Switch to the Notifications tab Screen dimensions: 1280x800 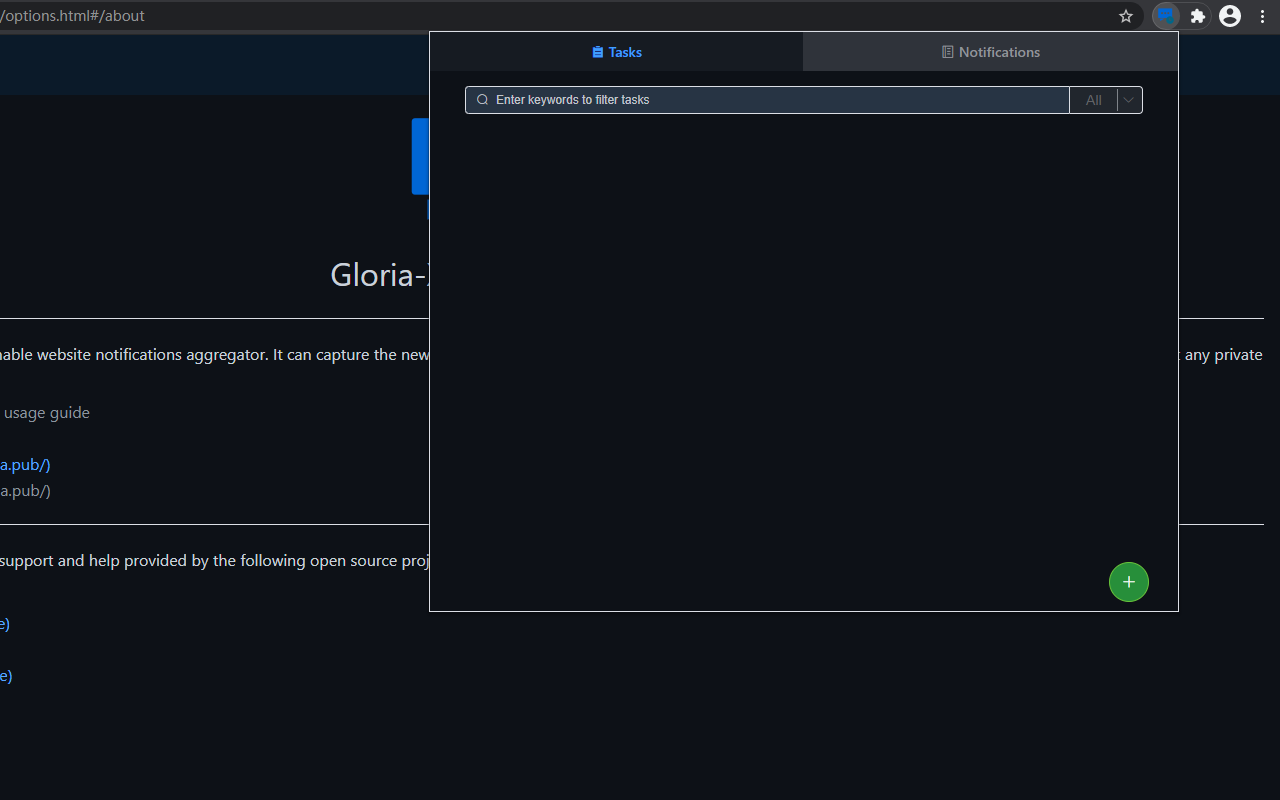(x=990, y=52)
